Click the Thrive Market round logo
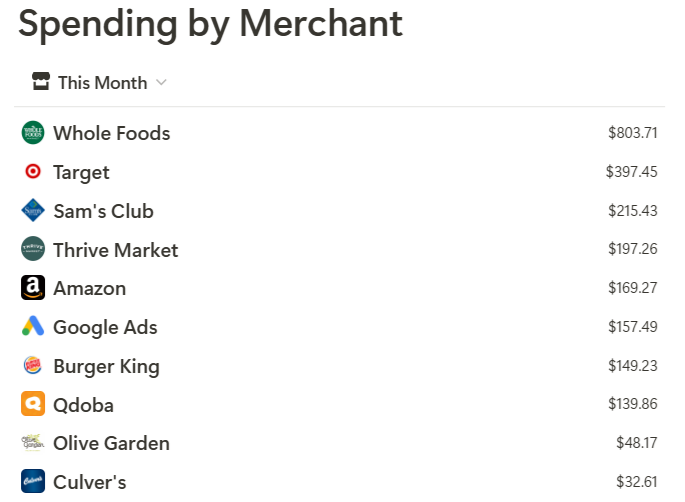This screenshot has width=685, height=502. point(33,249)
